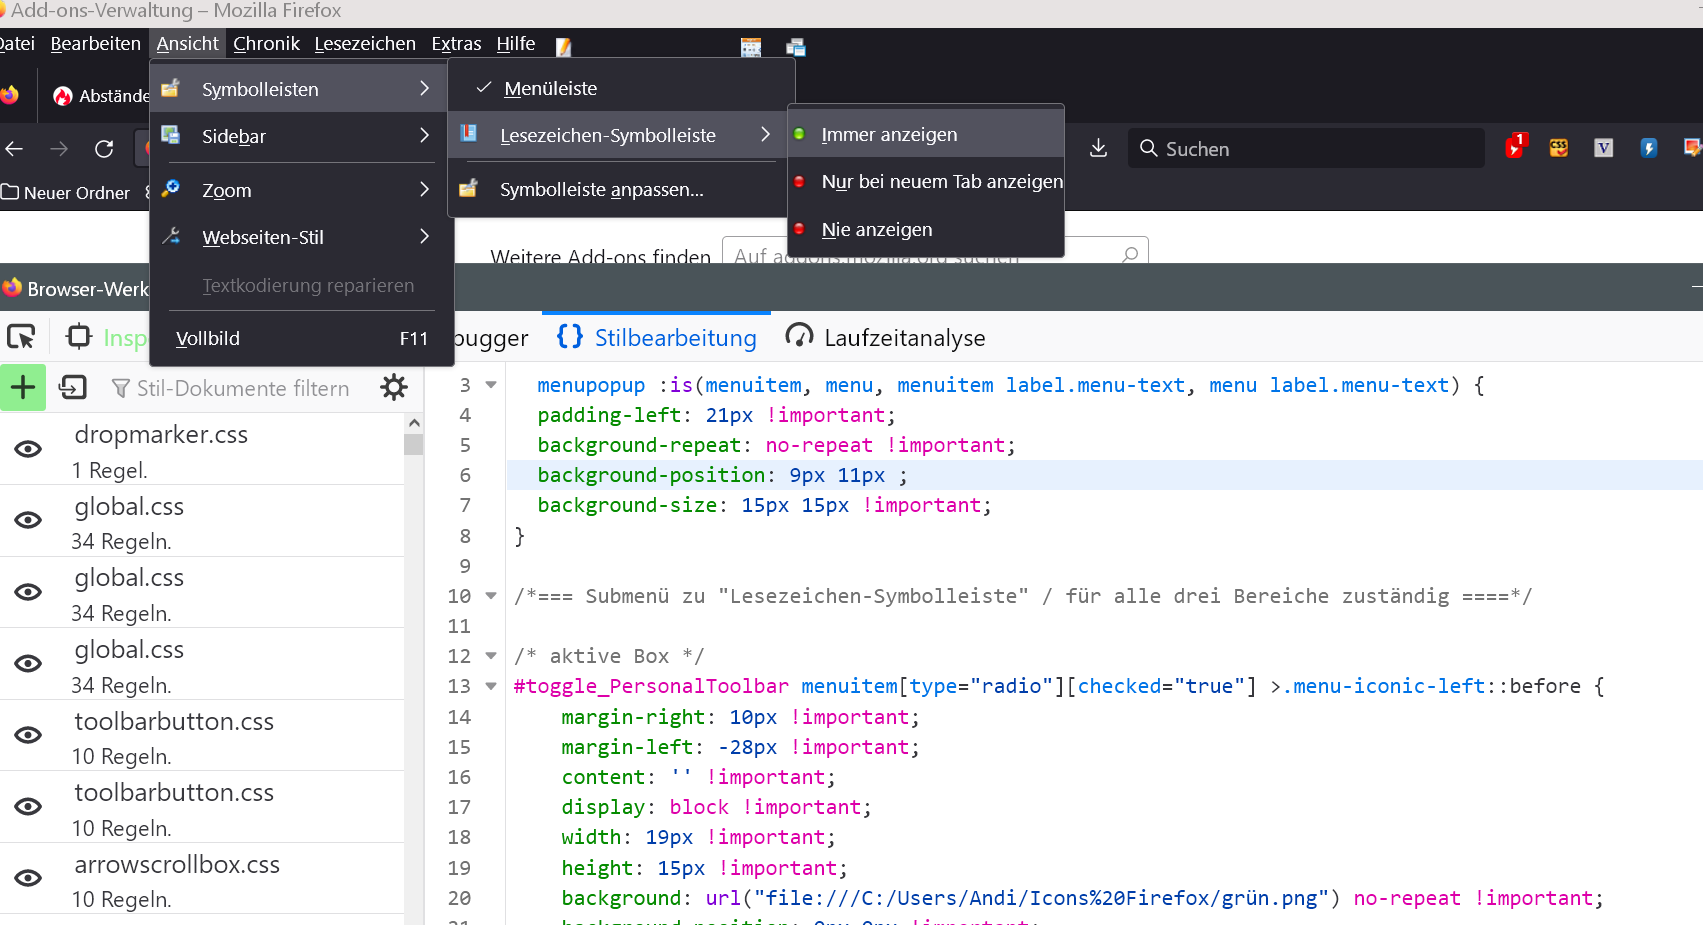
Task: Collapse code fold arrow on line 13
Action: tap(491, 686)
